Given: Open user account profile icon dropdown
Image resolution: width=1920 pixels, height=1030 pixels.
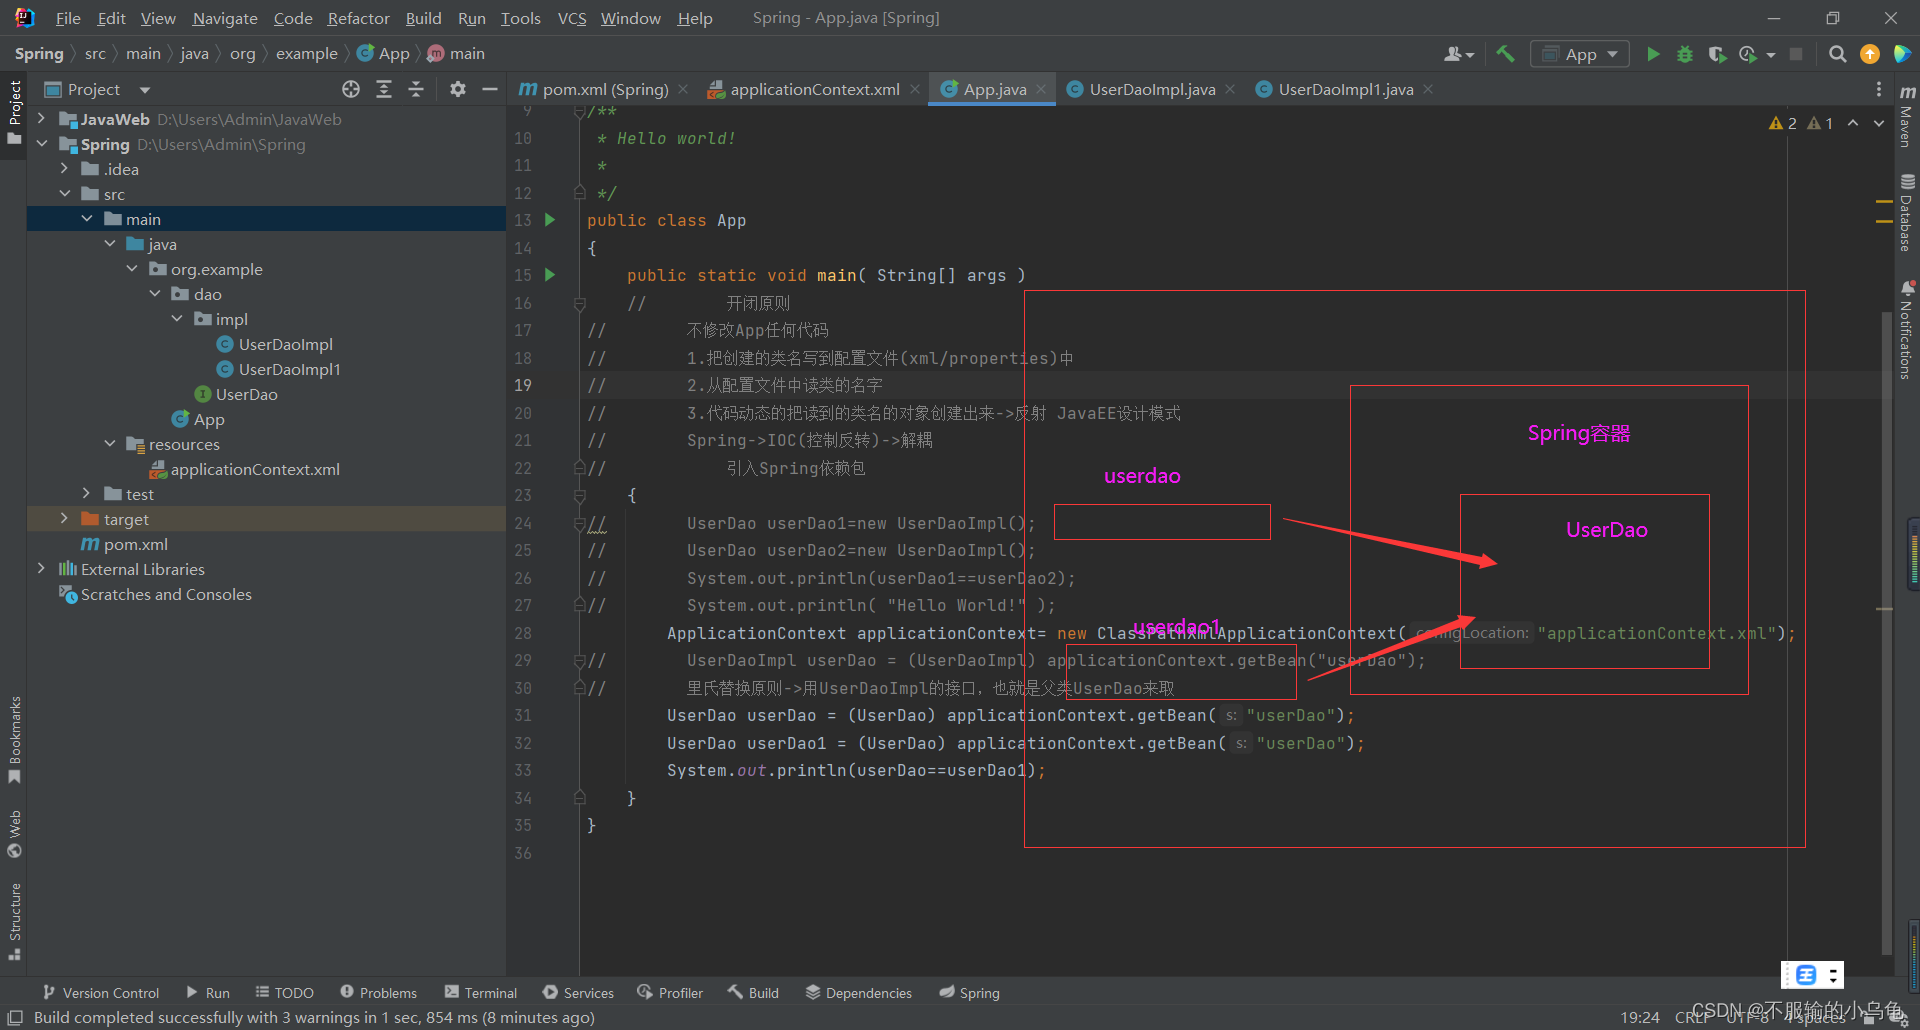Looking at the screenshot, I should [1459, 54].
